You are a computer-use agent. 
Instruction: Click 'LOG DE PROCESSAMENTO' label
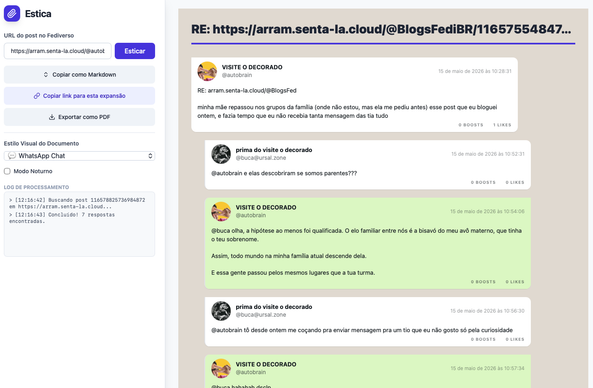click(x=36, y=187)
